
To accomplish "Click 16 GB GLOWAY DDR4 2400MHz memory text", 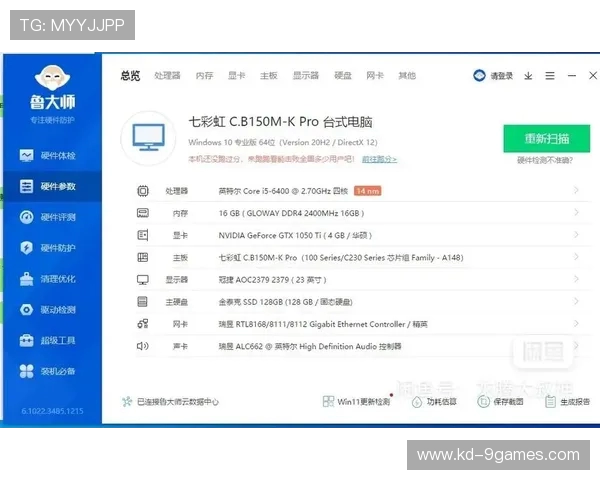I will [291, 213].
